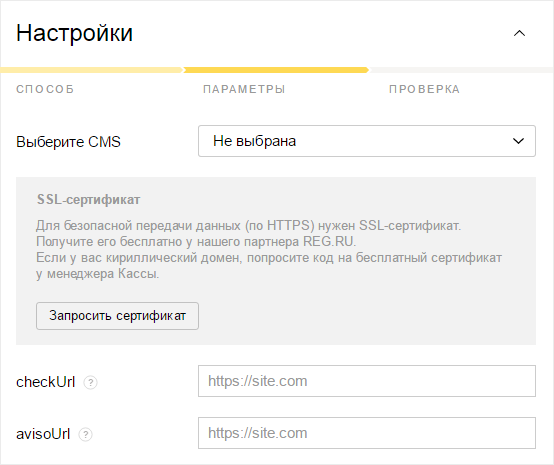Go to the СПОСОБ step
This screenshot has width=554, height=465.
(x=45, y=89)
